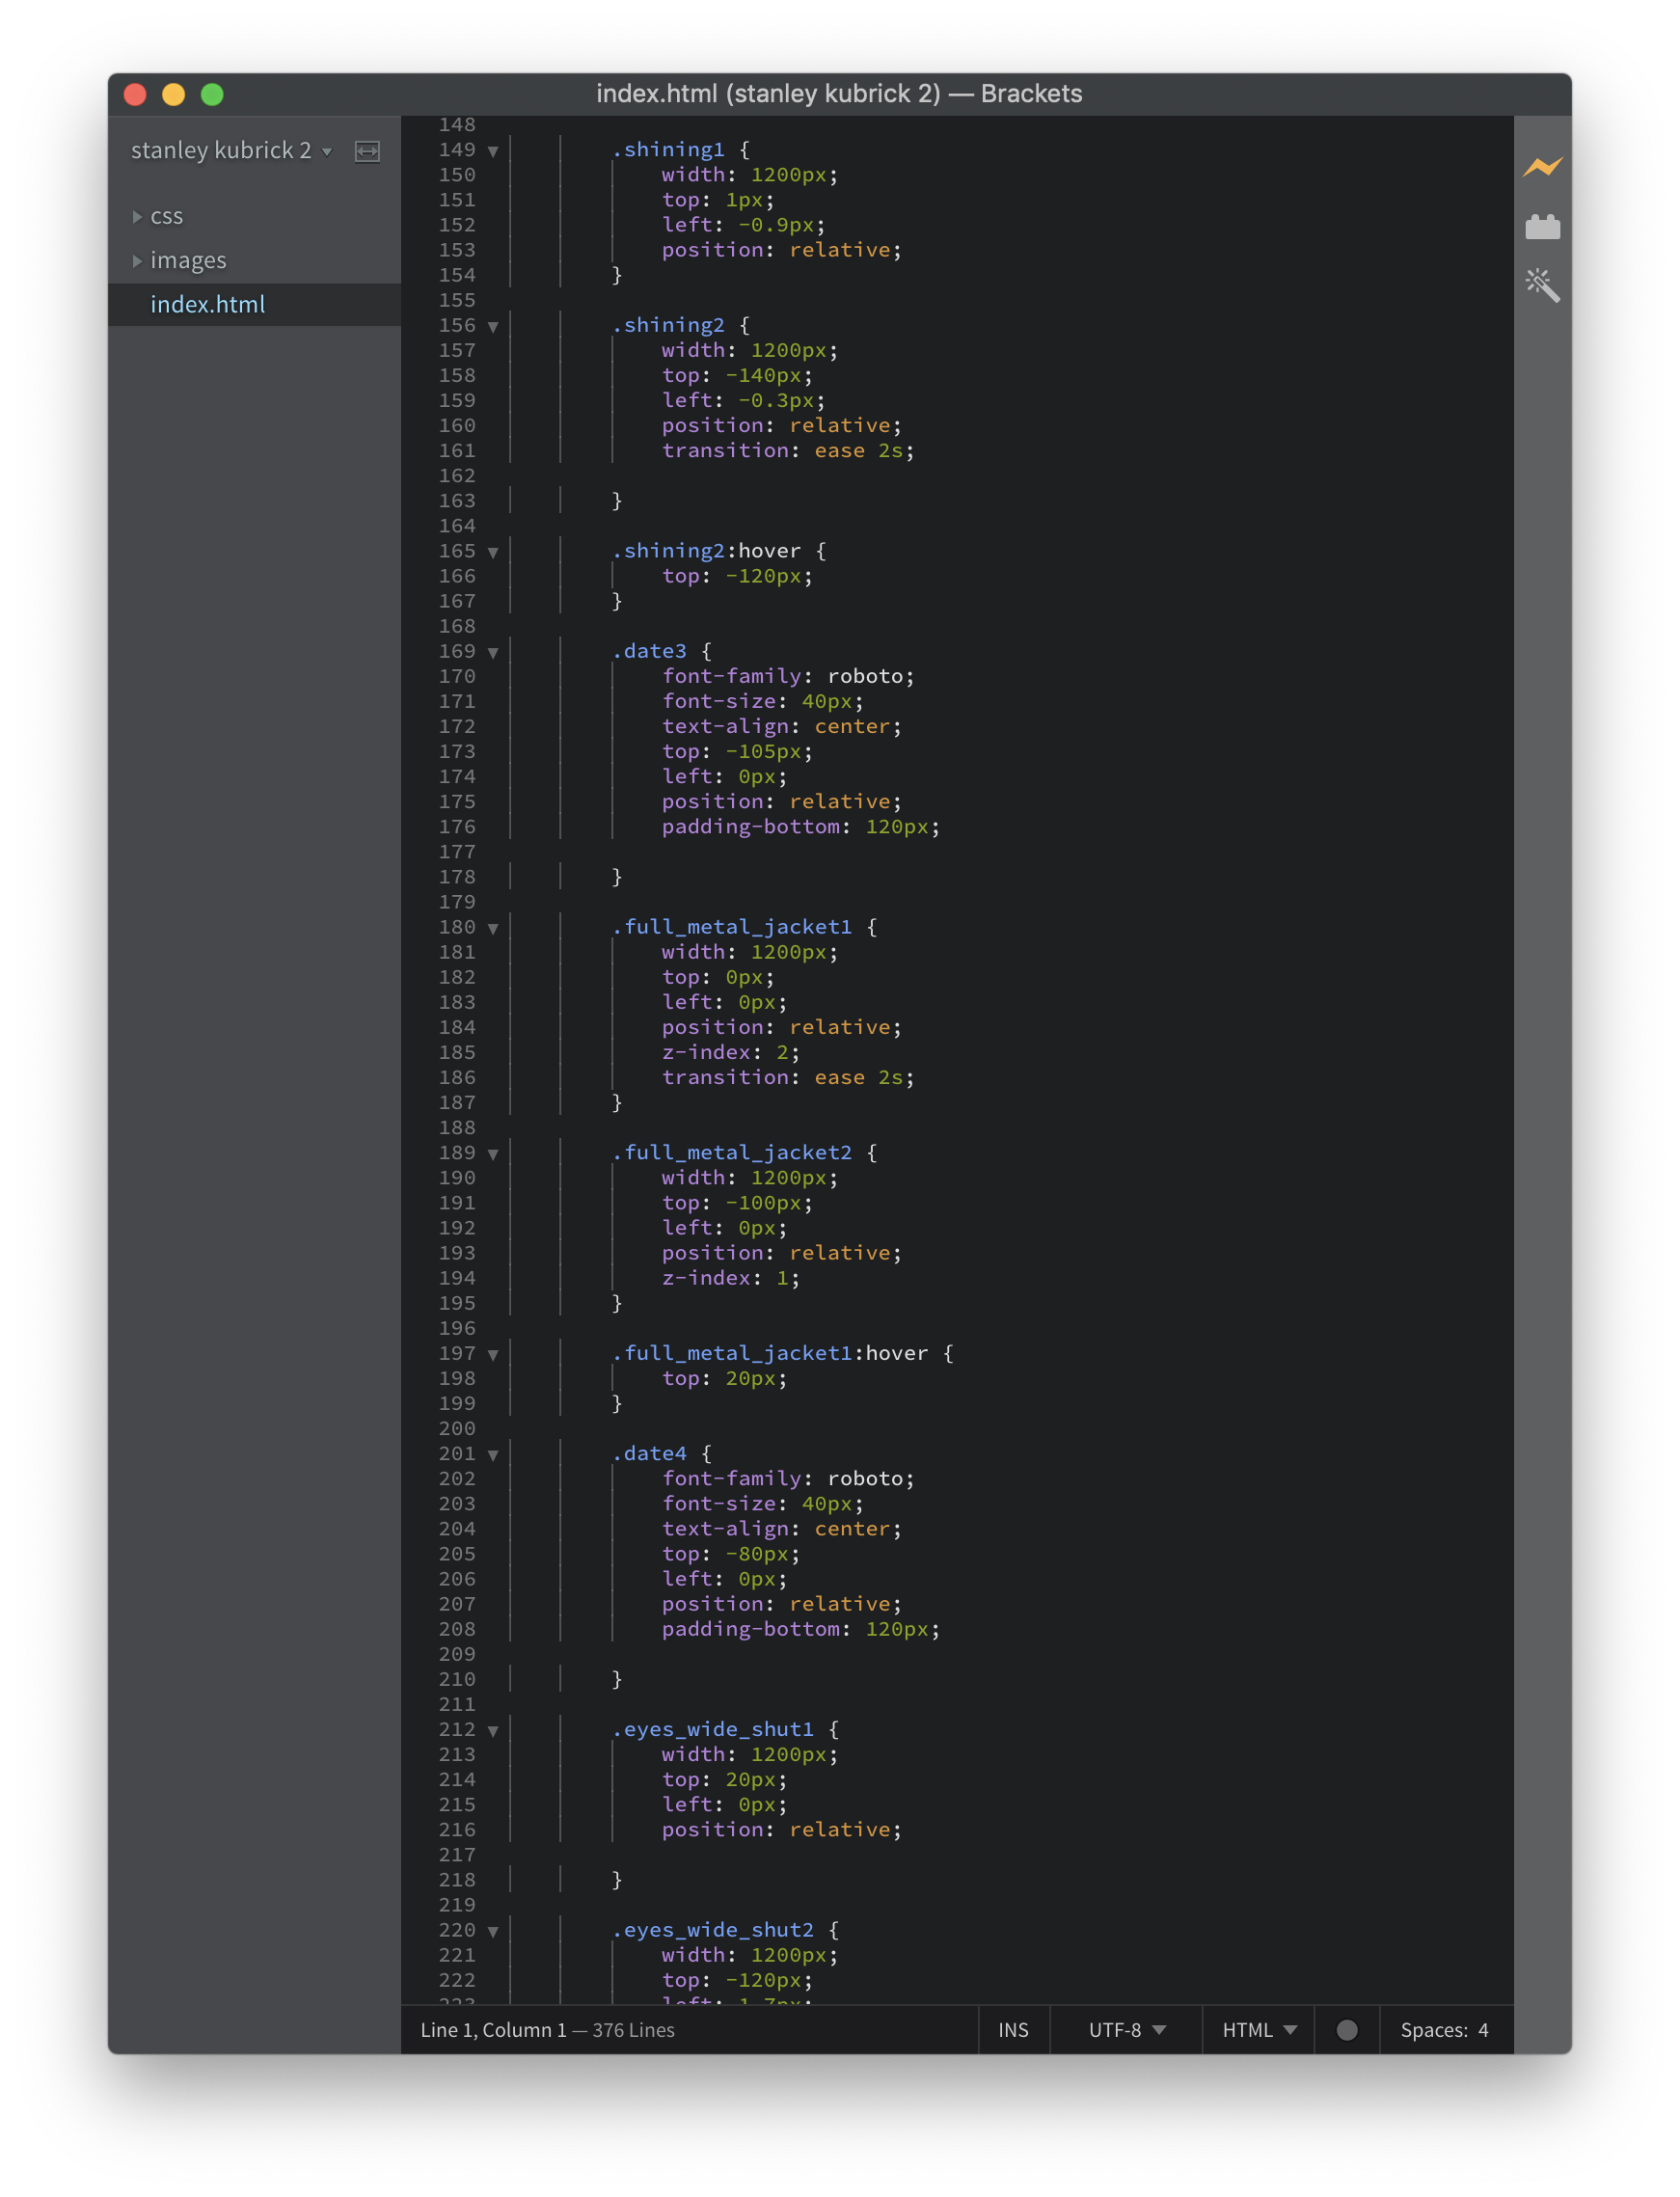This screenshot has height=2197, width=1680.
Task: Click line number 185 in gutter
Action: (x=457, y=1052)
